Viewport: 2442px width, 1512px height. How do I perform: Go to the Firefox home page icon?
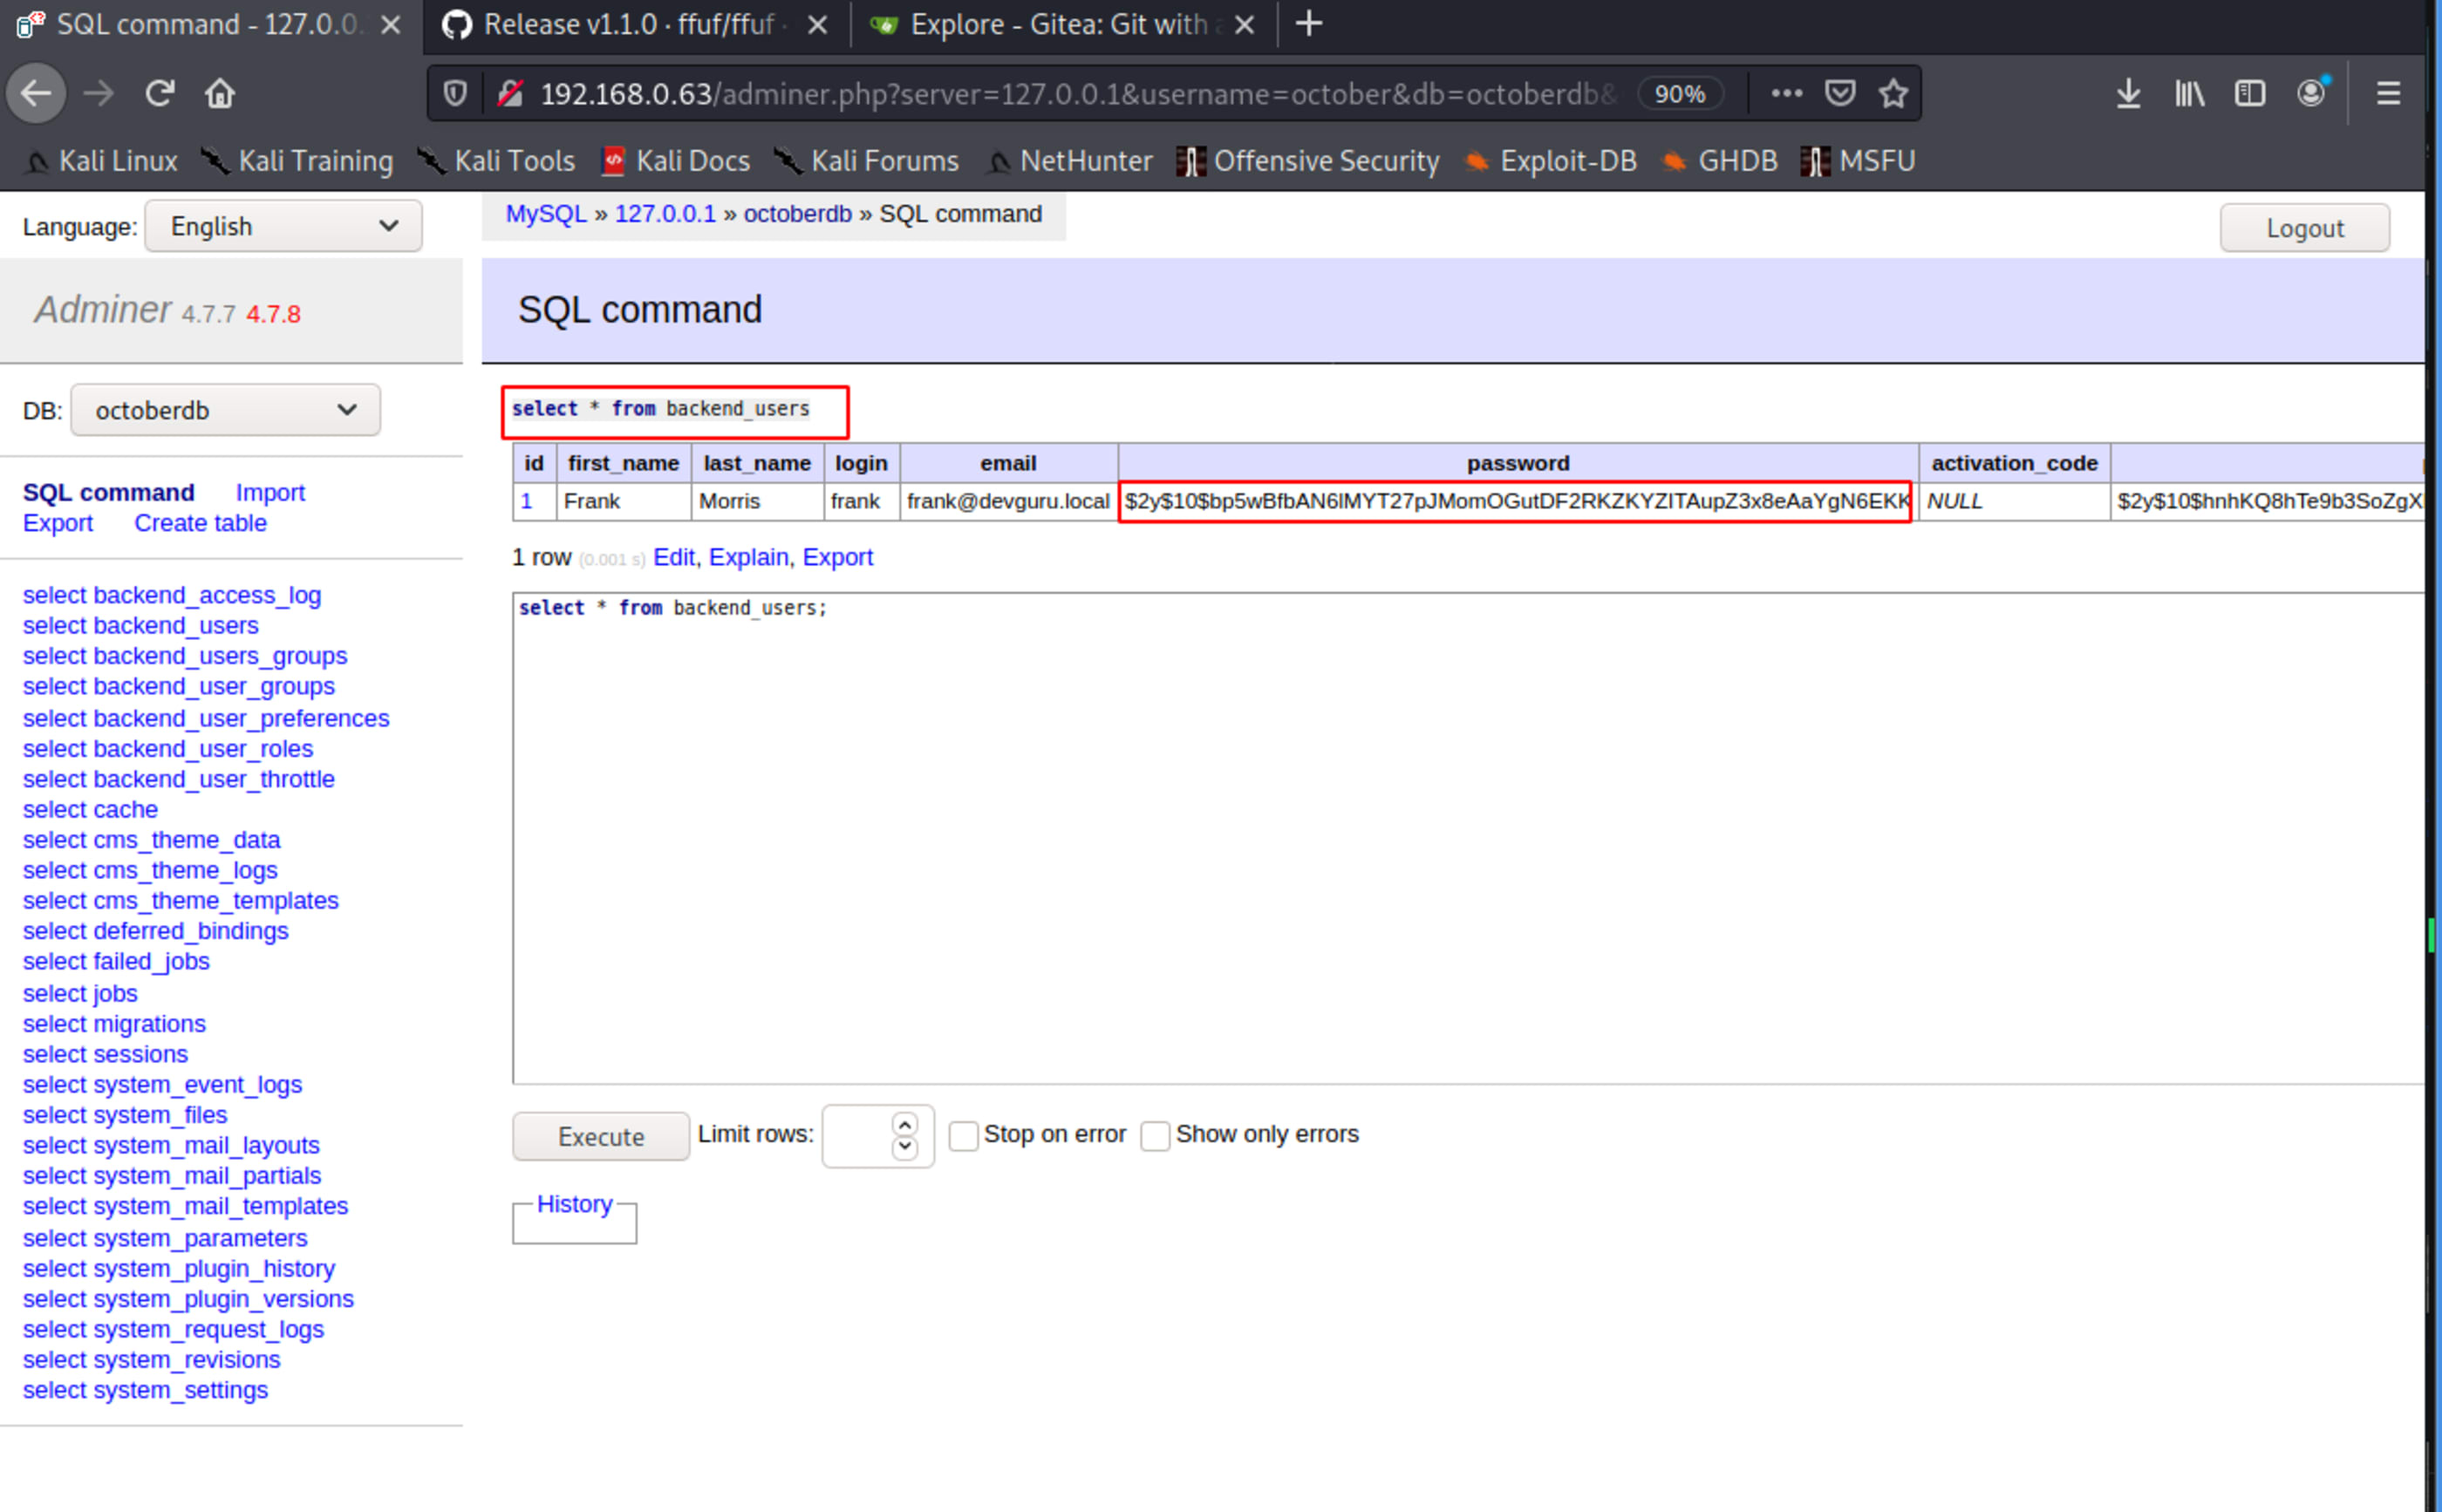tap(220, 93)
